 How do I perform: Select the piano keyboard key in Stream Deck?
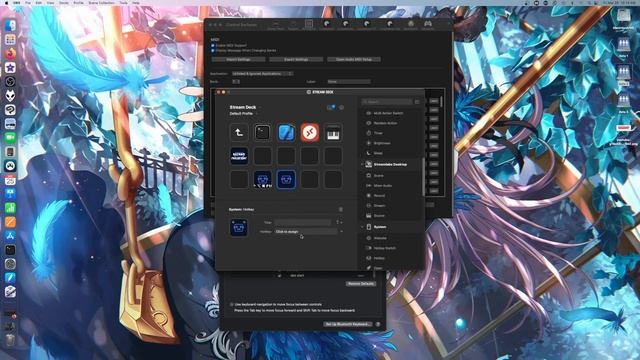coord(333,133)
